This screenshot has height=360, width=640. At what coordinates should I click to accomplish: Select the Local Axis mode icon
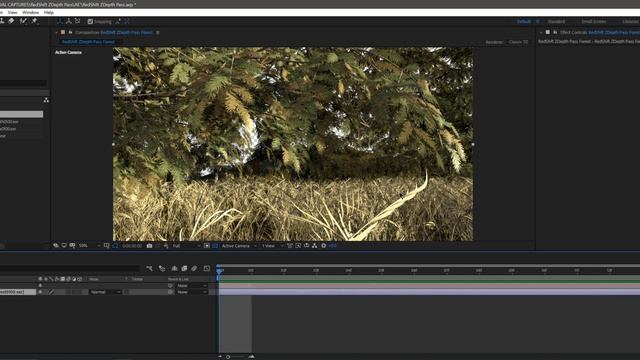[60, 21]
